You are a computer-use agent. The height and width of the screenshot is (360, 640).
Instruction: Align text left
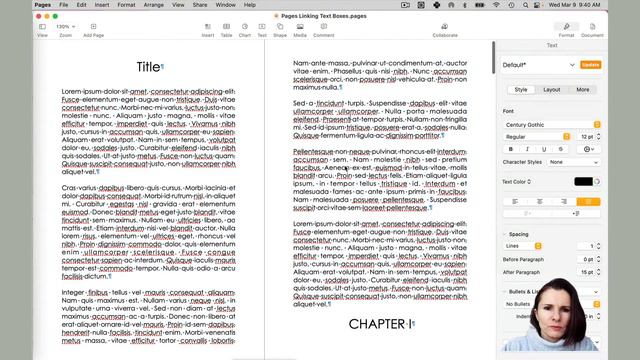[x=515, y=202]
